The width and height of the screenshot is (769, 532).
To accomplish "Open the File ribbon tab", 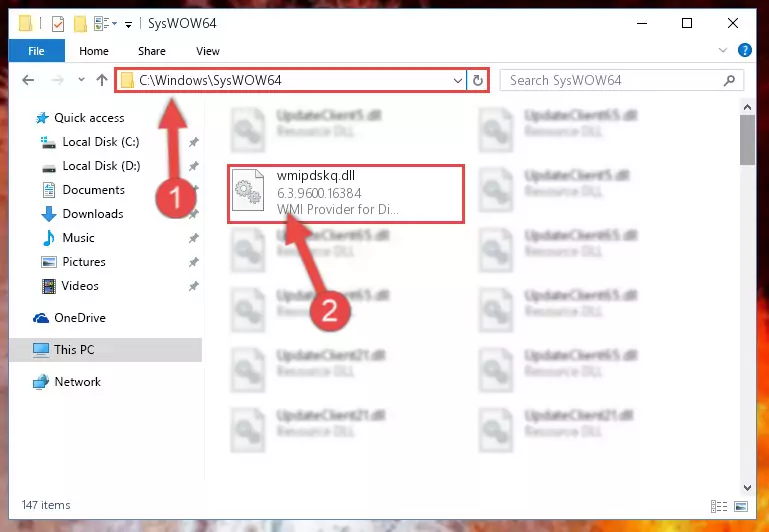I will pyautogui.click(x=36, y=51).
